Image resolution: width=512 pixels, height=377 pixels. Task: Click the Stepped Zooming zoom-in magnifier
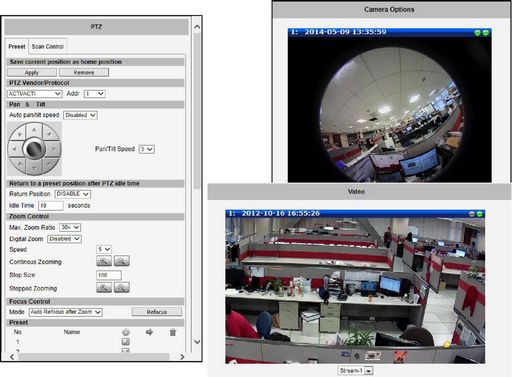[x=104, y=287]
